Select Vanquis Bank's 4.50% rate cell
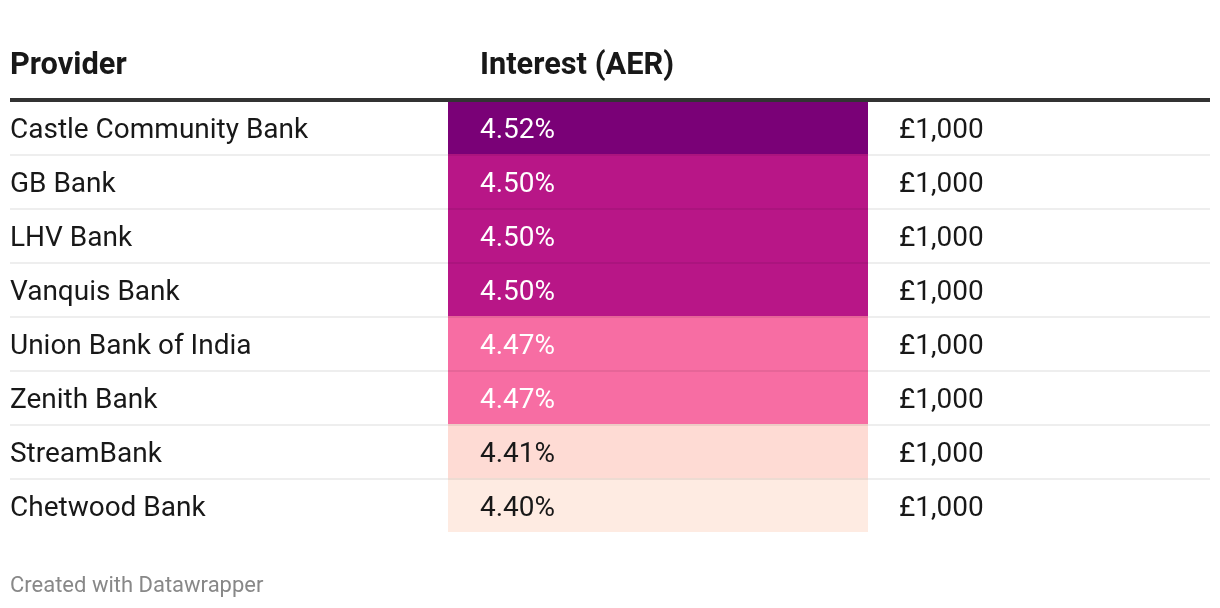The height and width of the screenshot is (608, 1220). 657,291
